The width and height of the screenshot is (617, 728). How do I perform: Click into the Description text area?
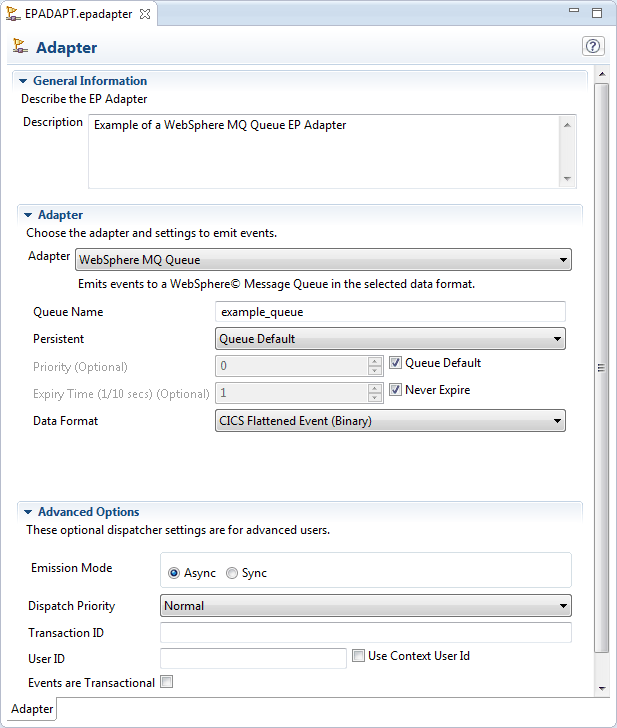click(324, 151)
